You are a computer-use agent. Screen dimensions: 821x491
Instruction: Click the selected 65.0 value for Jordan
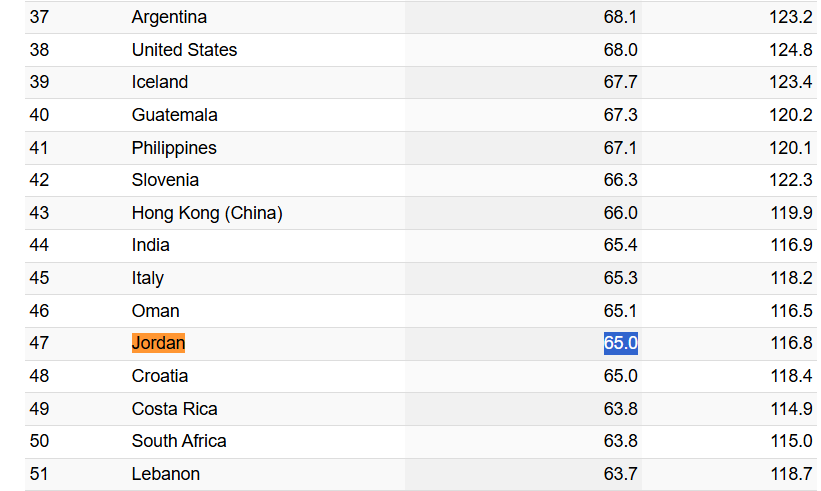[x=620, y=343]
